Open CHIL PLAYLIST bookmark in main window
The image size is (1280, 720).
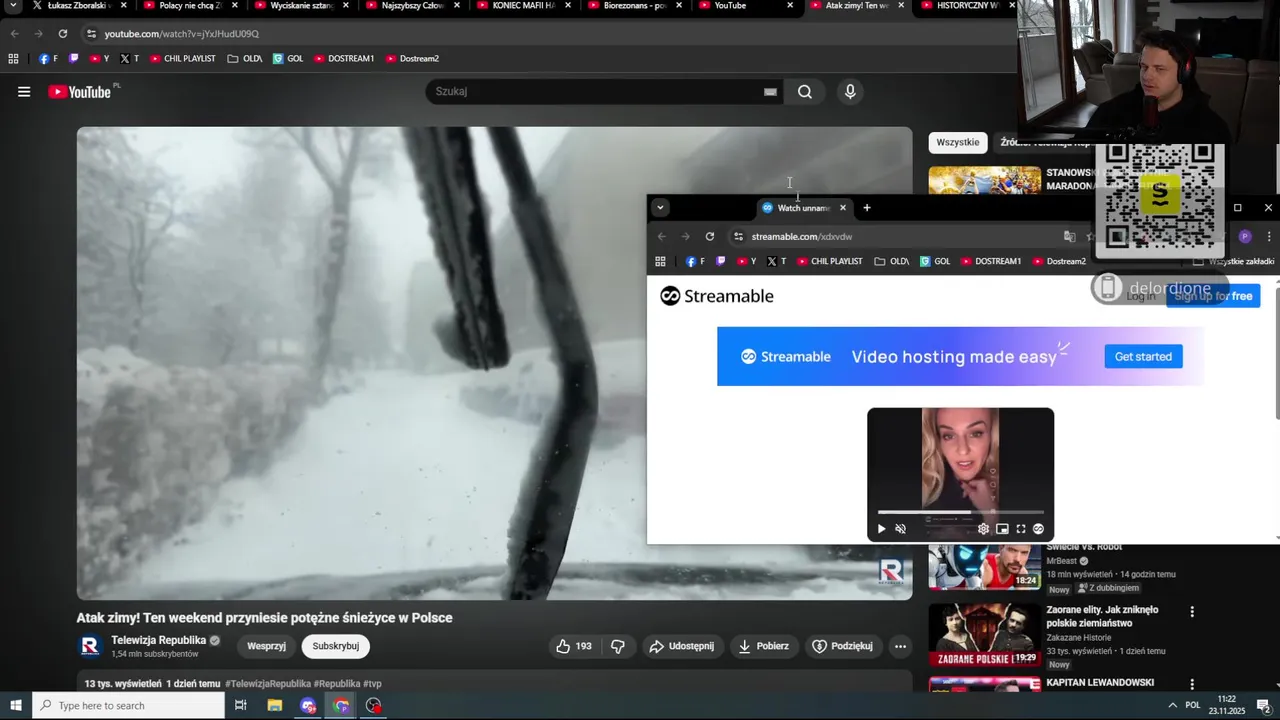[x=182, y=59]
